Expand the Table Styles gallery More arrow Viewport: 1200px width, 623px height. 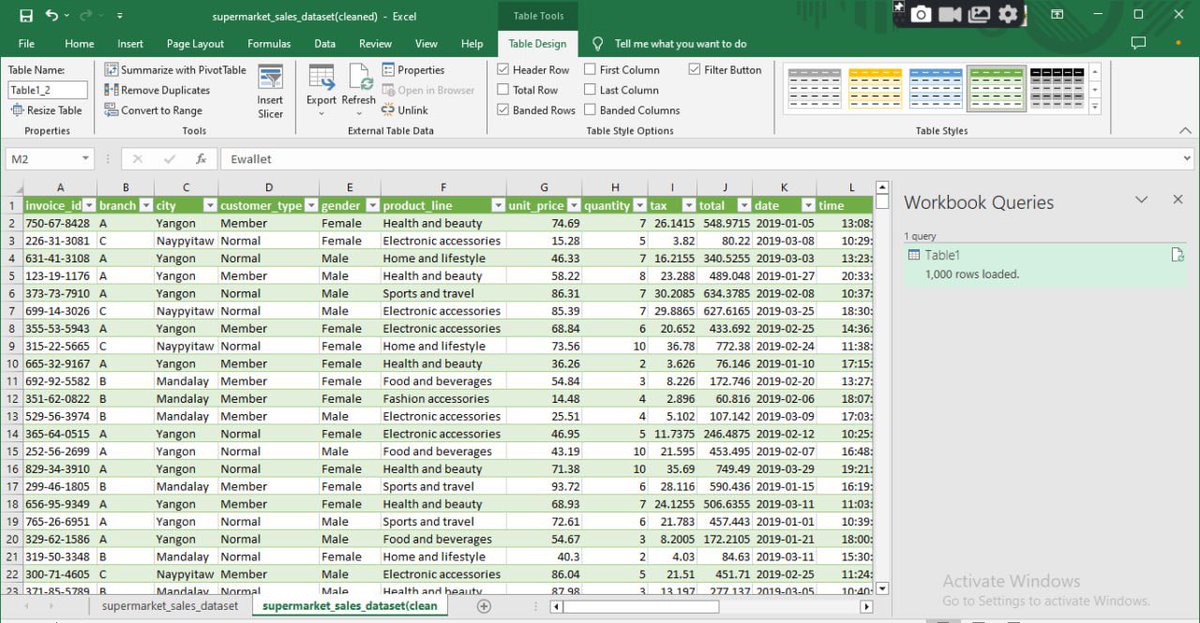coord(1095,107)
